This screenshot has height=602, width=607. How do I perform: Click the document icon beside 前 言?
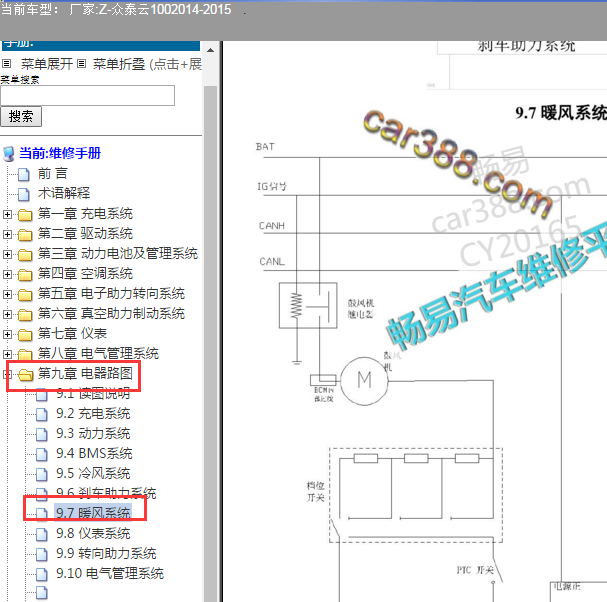coord(24,174)
